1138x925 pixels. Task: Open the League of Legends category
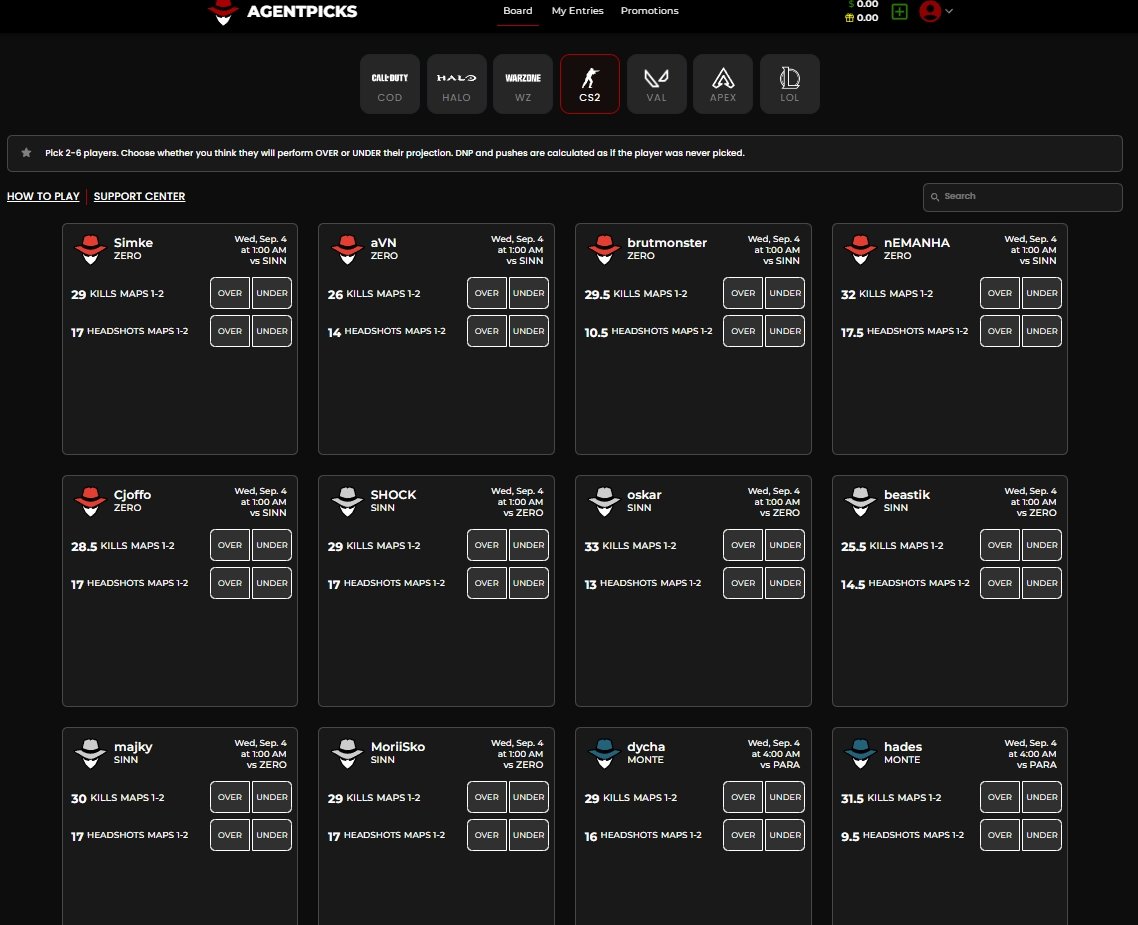coord(790,84)
